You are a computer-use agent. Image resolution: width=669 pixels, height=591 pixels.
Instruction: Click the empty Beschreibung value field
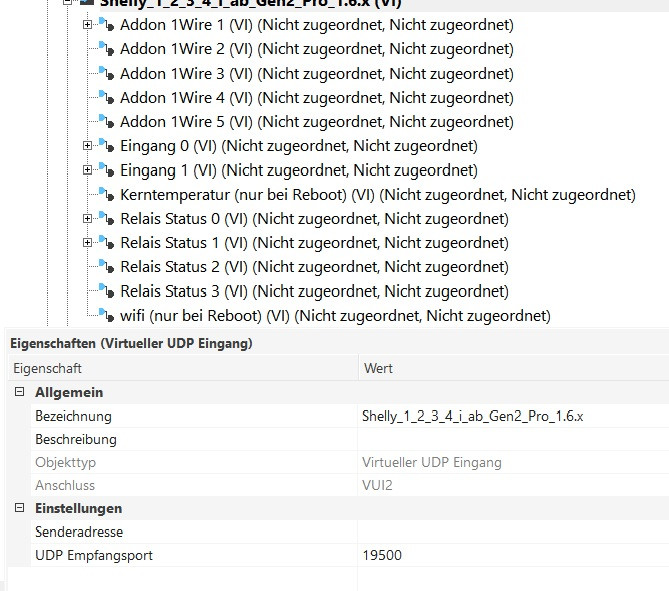[x=514, y=439]
